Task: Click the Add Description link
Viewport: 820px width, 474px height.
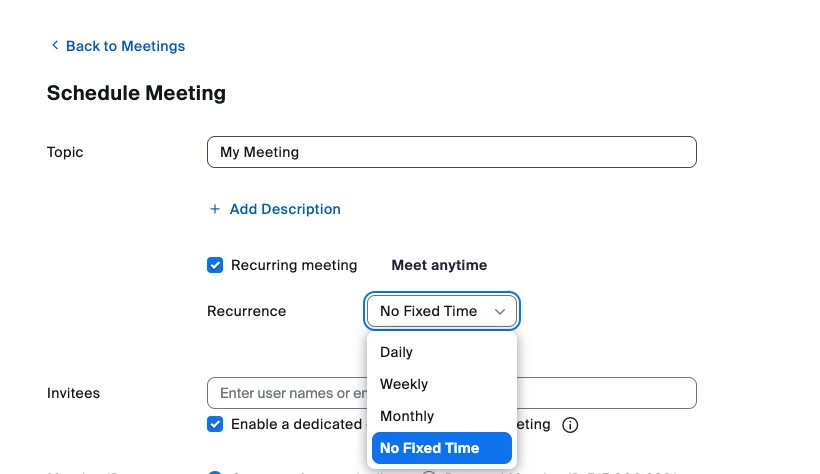Action: pos(285,209)
